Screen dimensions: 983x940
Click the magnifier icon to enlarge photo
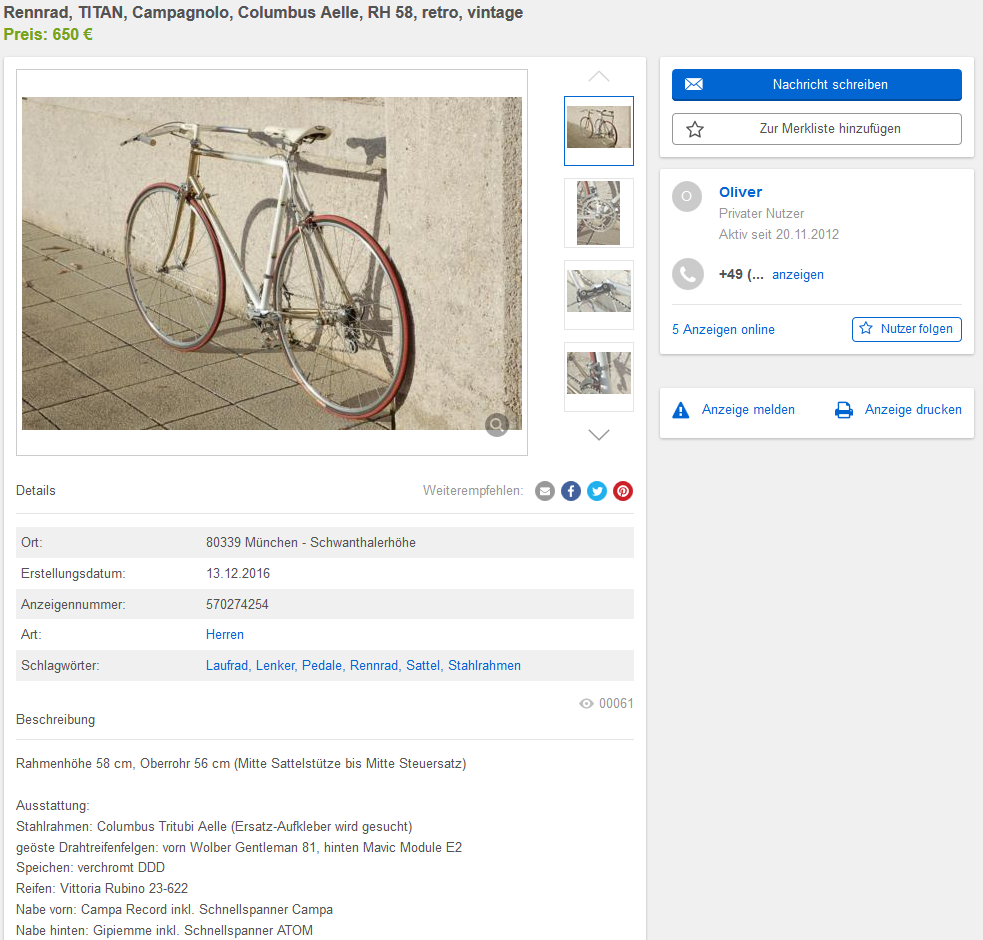click(x=497, y=425)
